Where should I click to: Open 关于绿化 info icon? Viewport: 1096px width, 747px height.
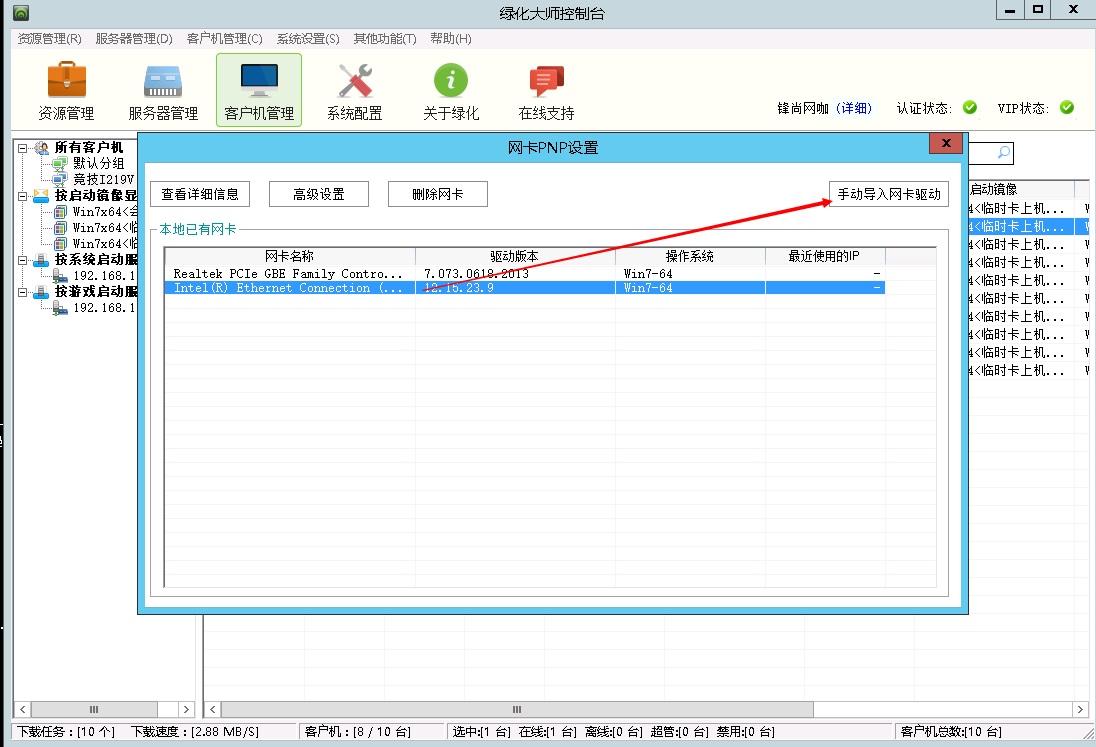(x=451, y=82)
